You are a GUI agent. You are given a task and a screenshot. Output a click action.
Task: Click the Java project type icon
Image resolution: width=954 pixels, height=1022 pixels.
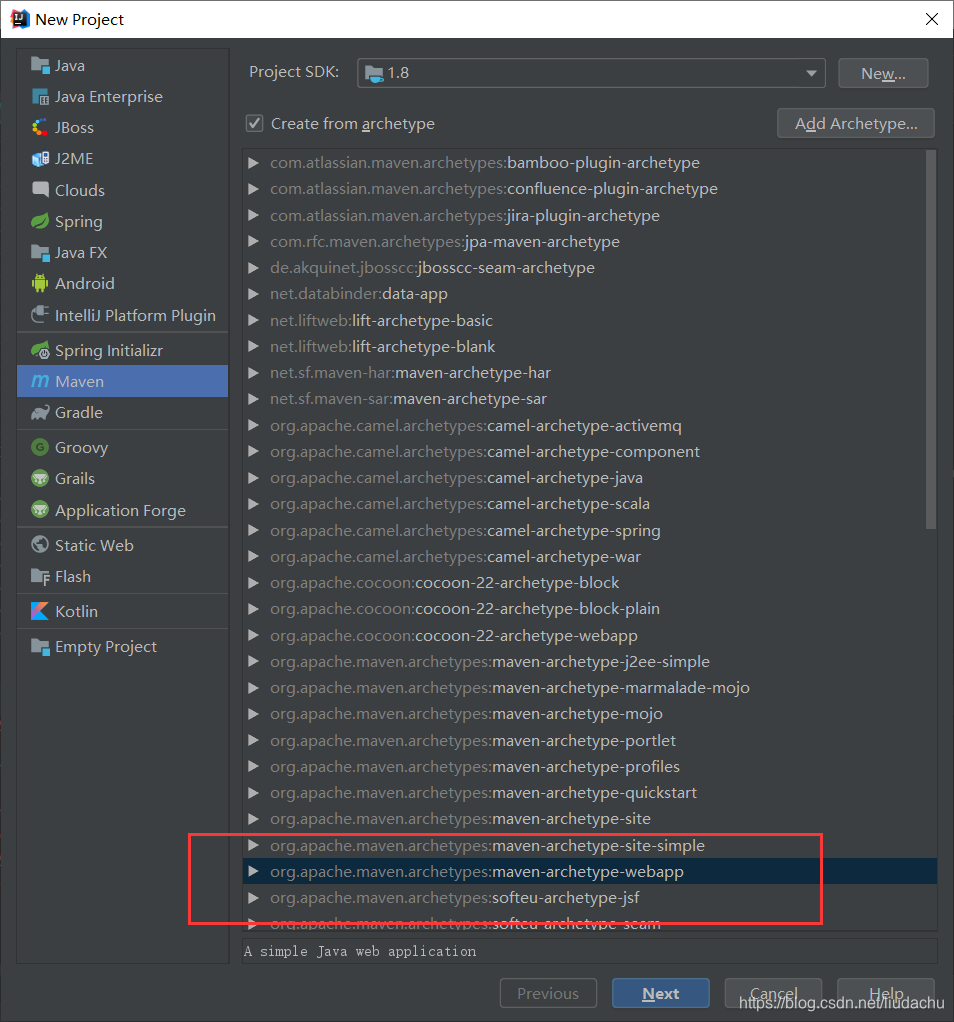coord(40,65)
